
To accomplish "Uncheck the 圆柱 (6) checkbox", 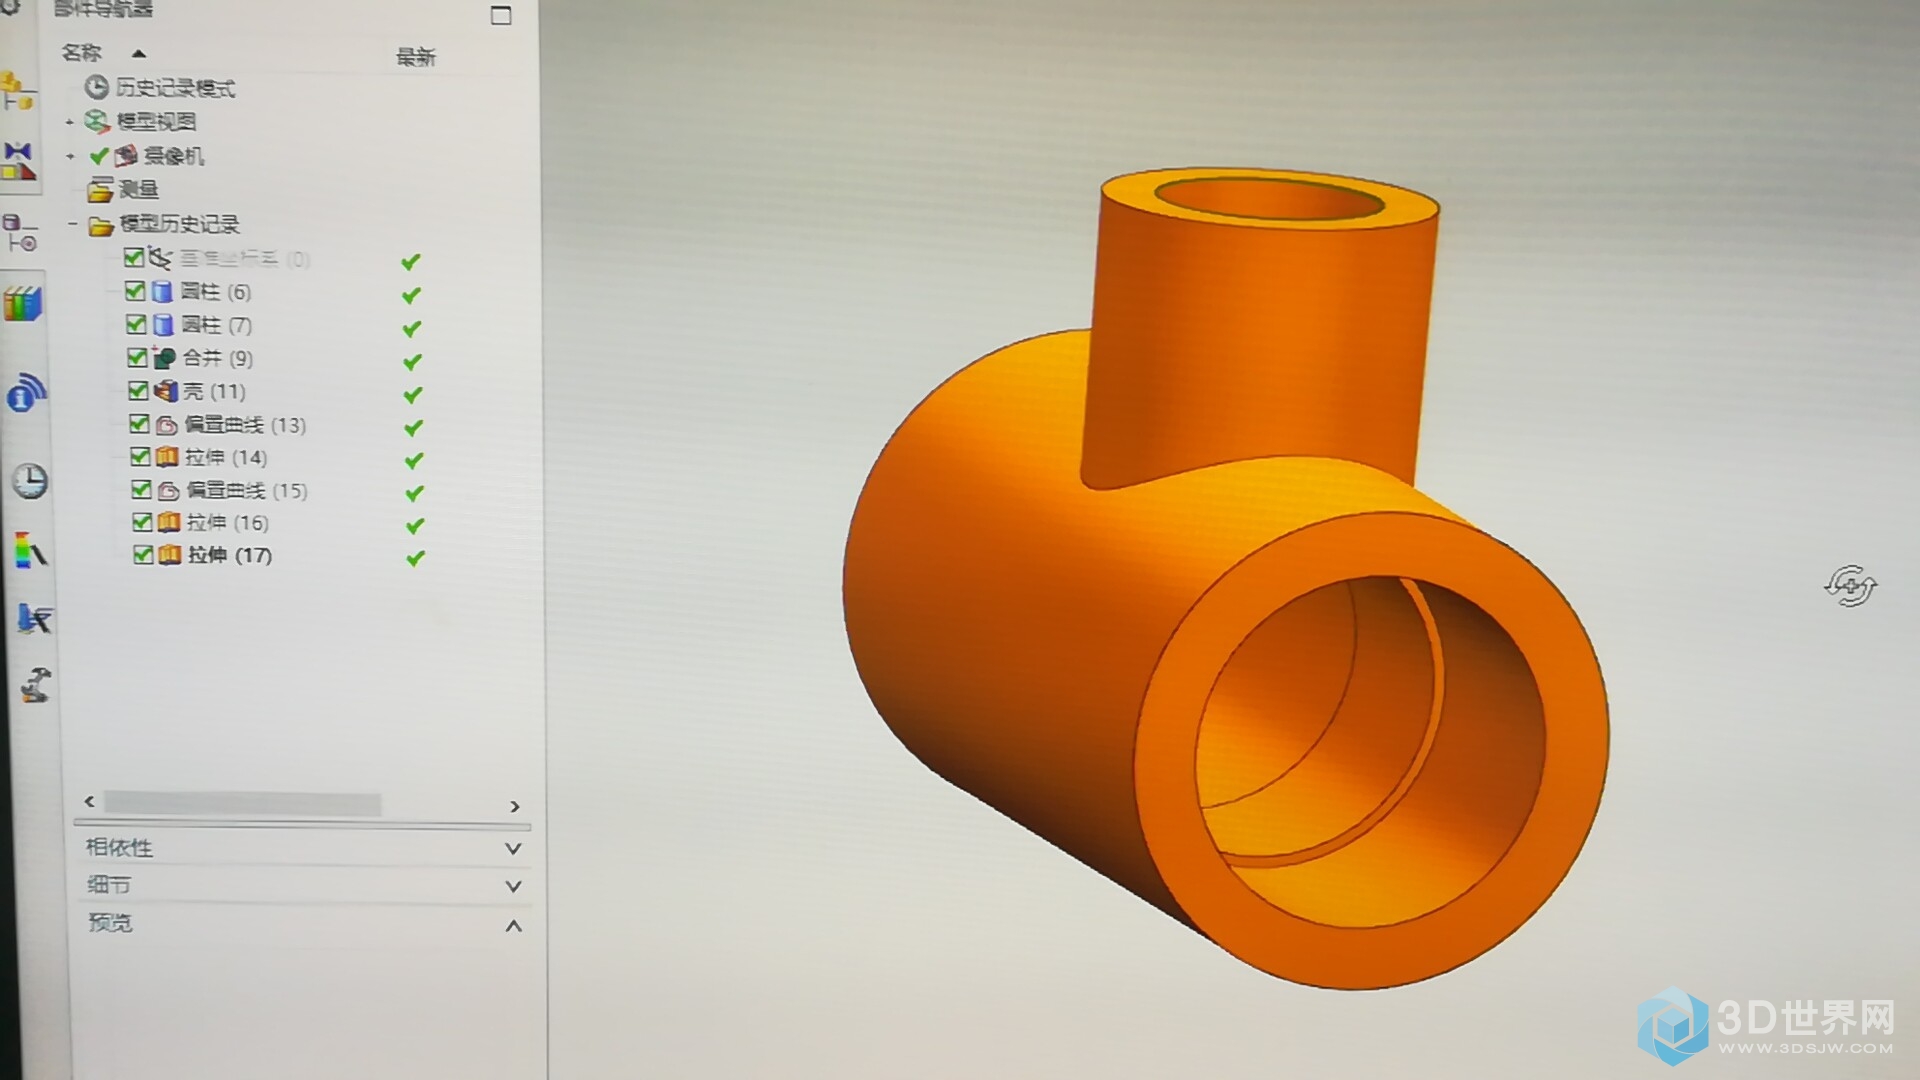I will (135, 291).
